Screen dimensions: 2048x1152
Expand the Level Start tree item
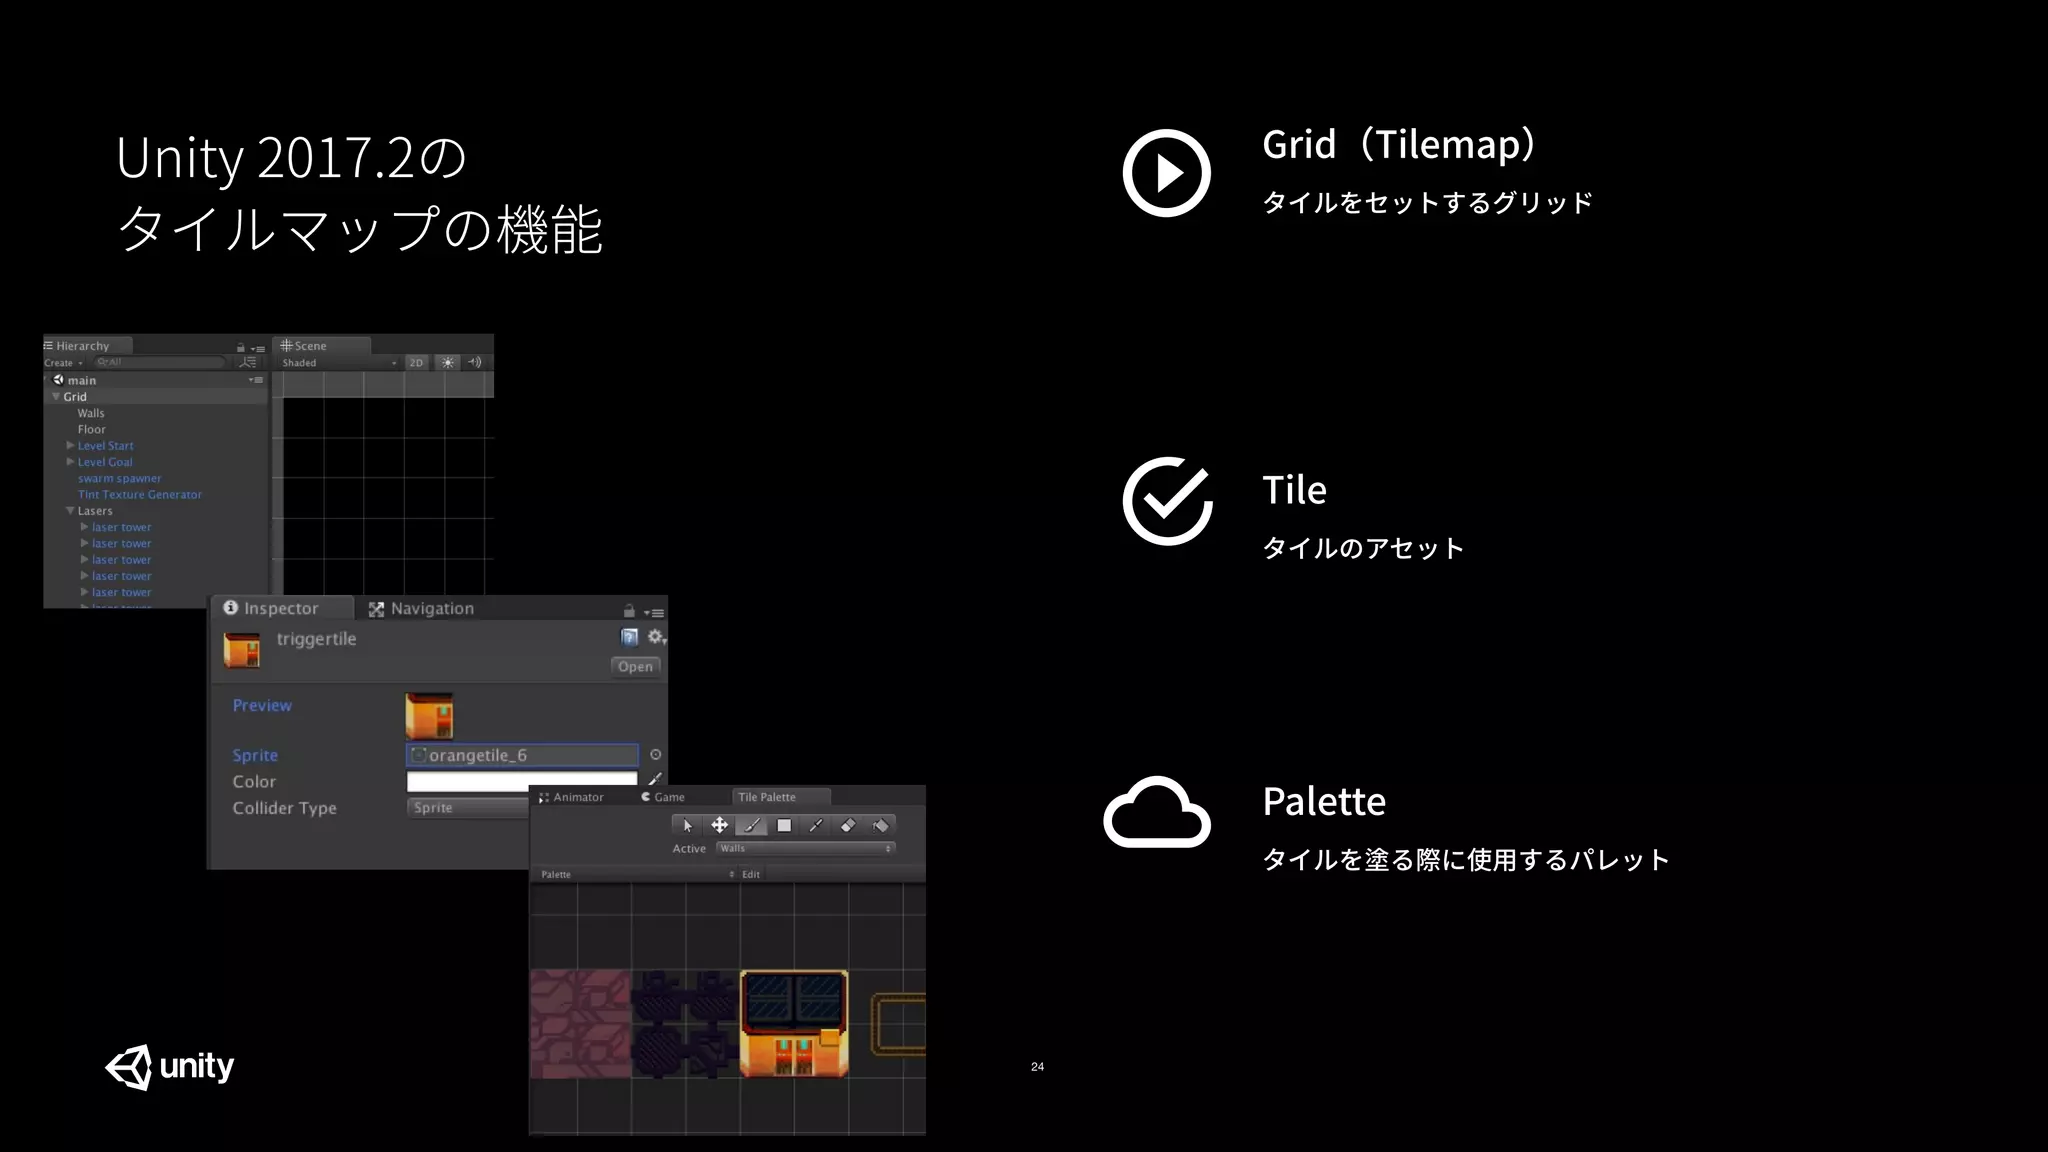(x=70, y=445)
